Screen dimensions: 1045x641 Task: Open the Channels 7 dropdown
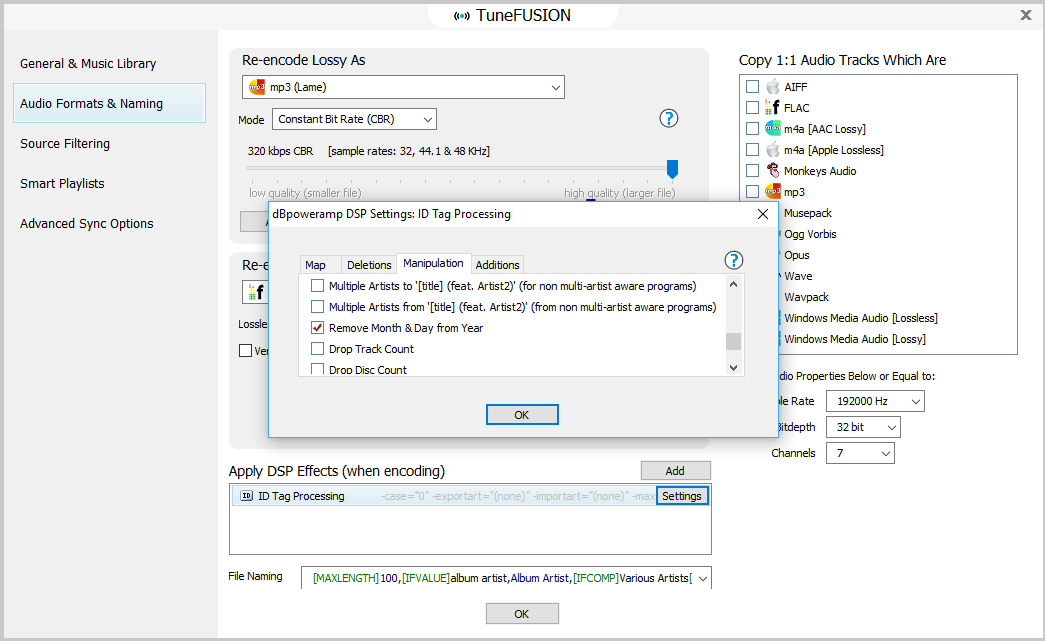(x=860, y=453)
